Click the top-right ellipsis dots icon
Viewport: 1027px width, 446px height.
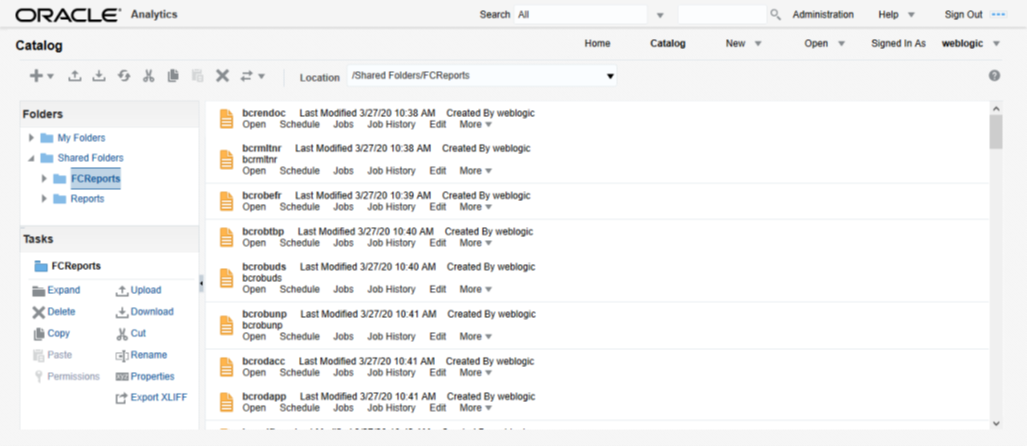click(x=998, y=14)
